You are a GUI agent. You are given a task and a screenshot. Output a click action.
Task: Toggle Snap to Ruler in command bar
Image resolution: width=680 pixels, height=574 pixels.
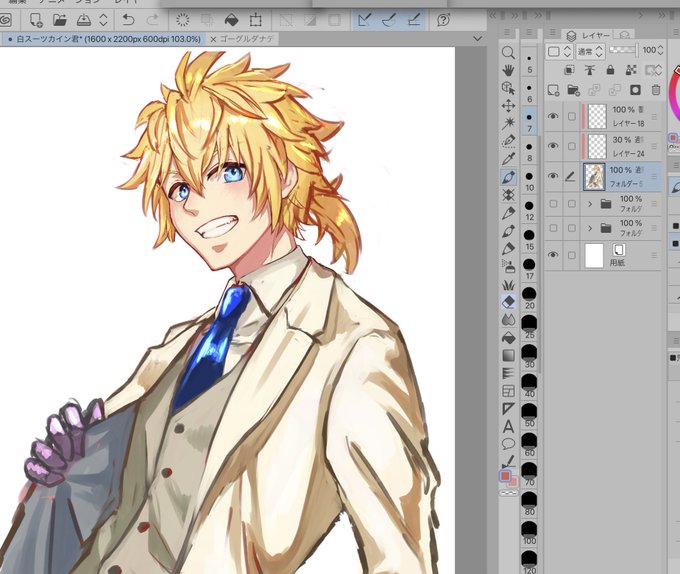click(x=364, y=20)
